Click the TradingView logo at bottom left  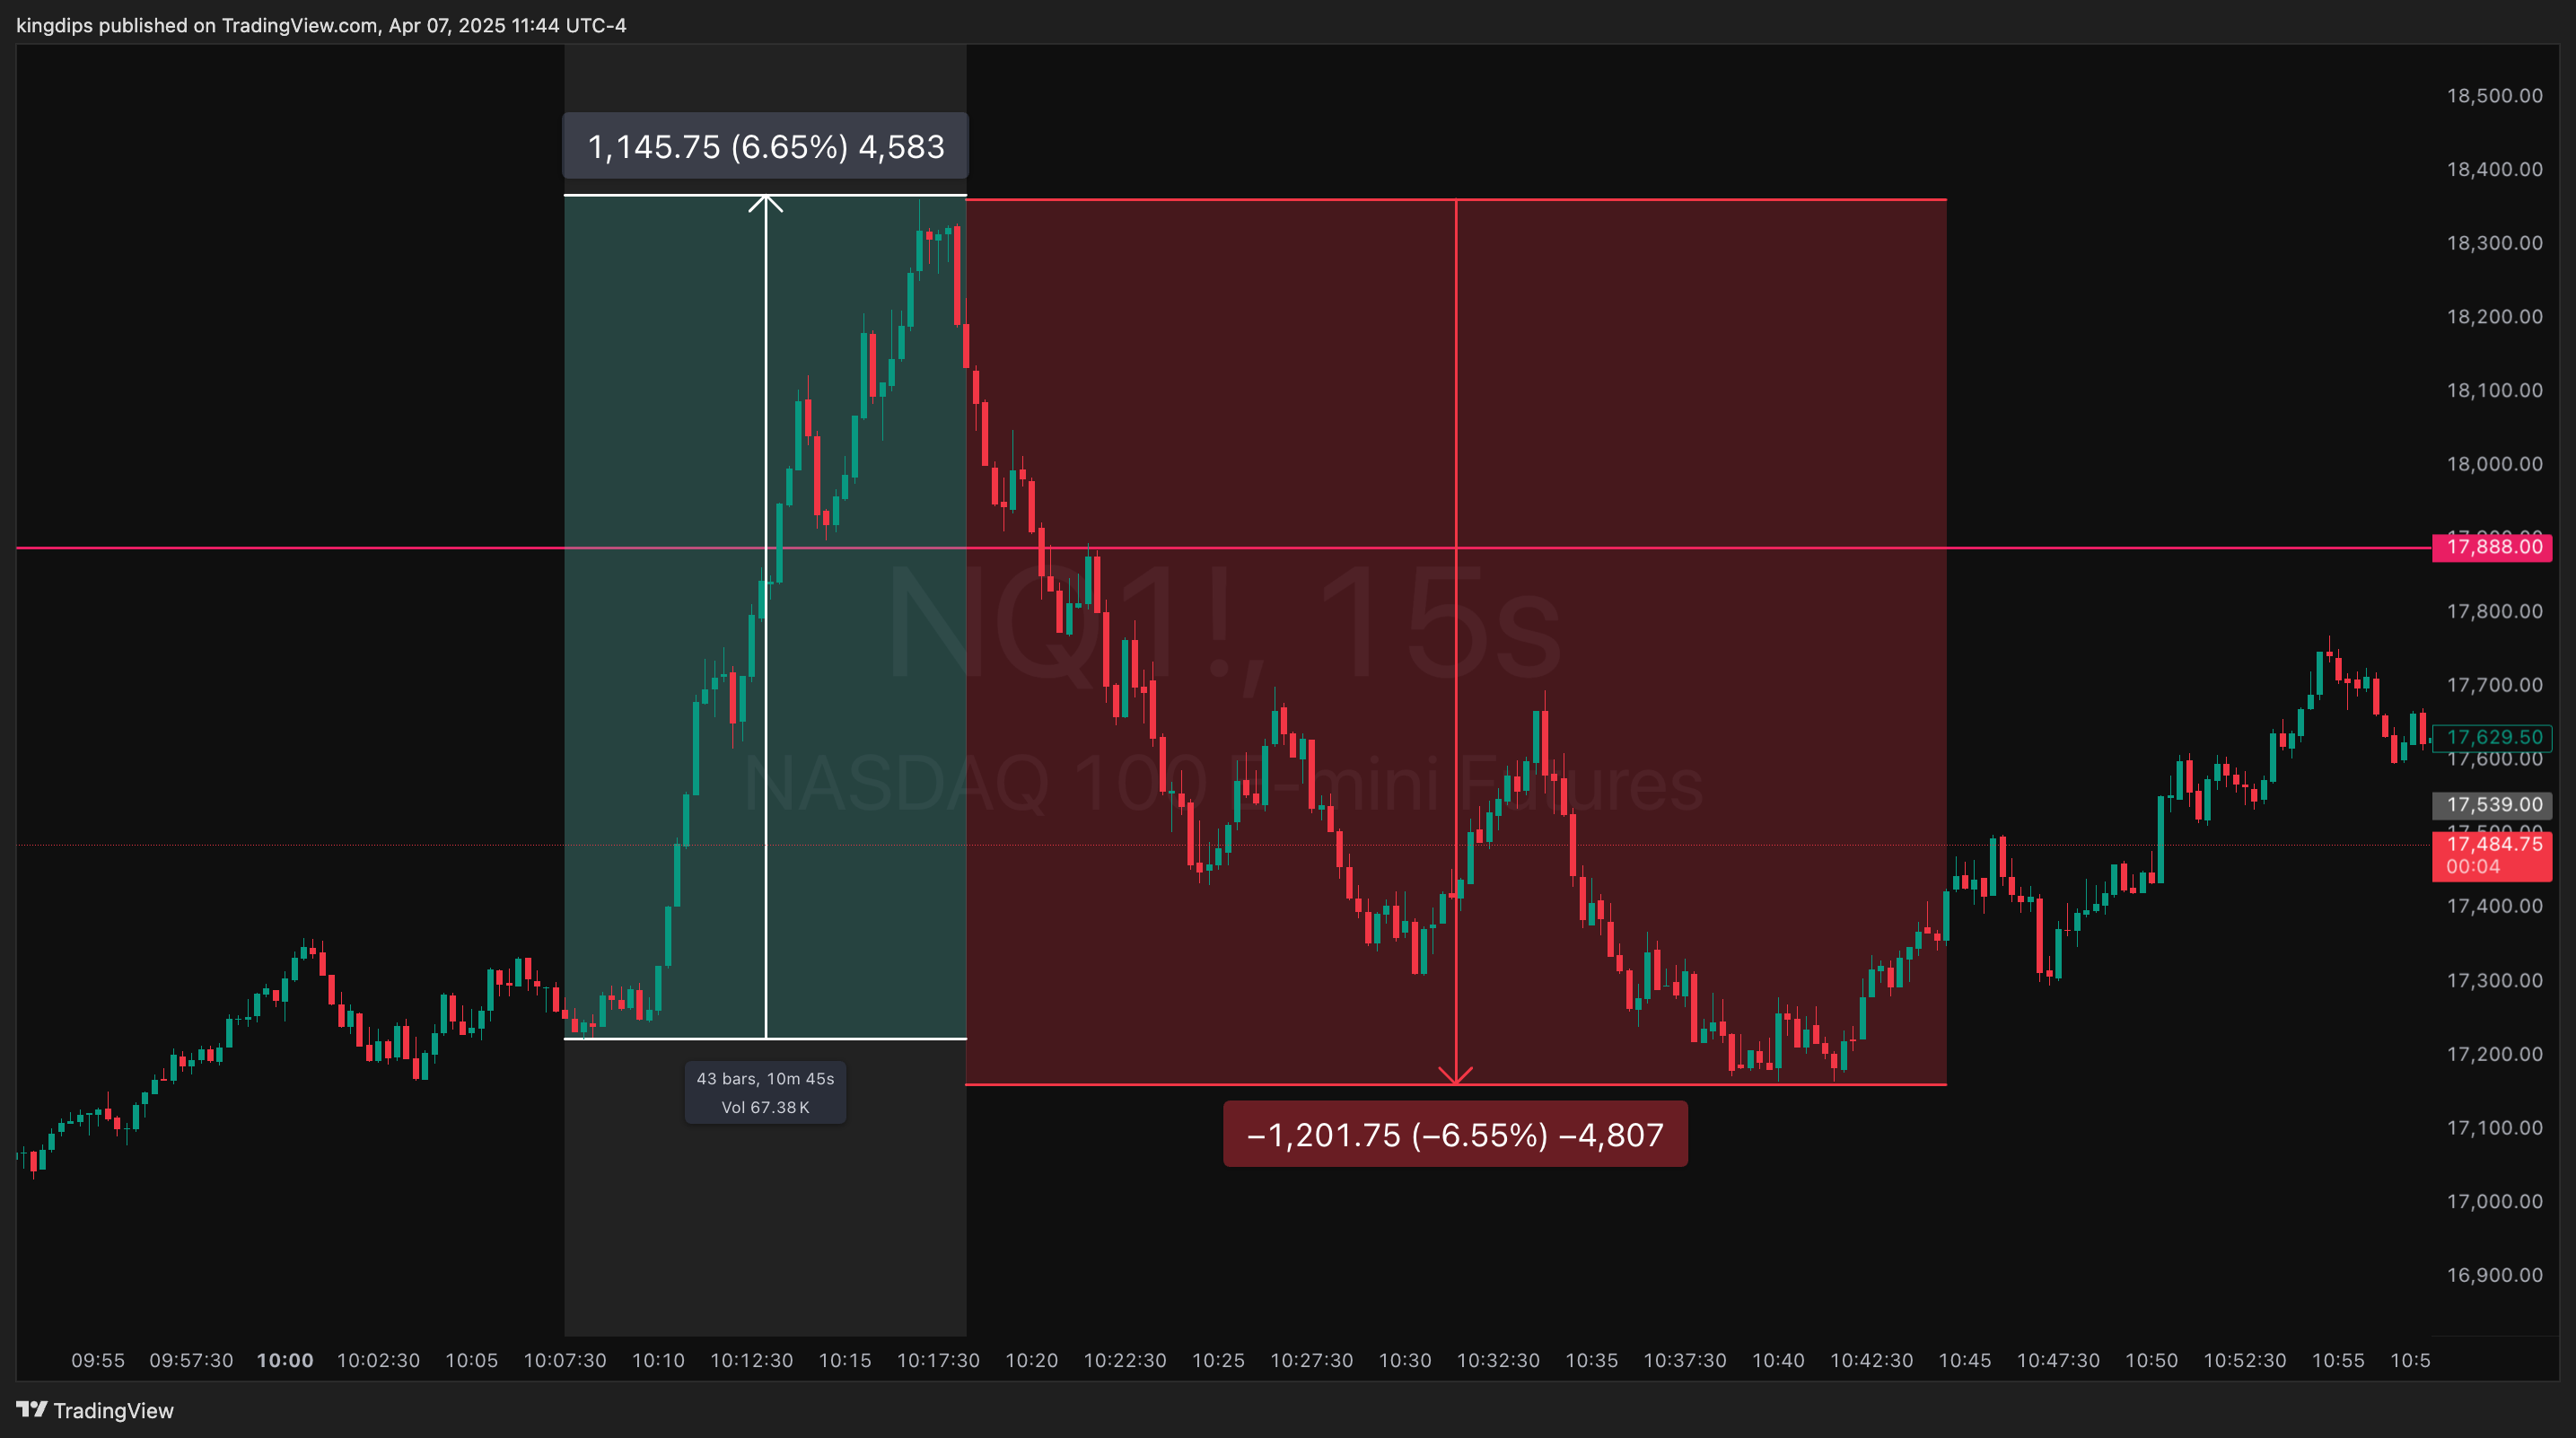(x=95, y=1410)
